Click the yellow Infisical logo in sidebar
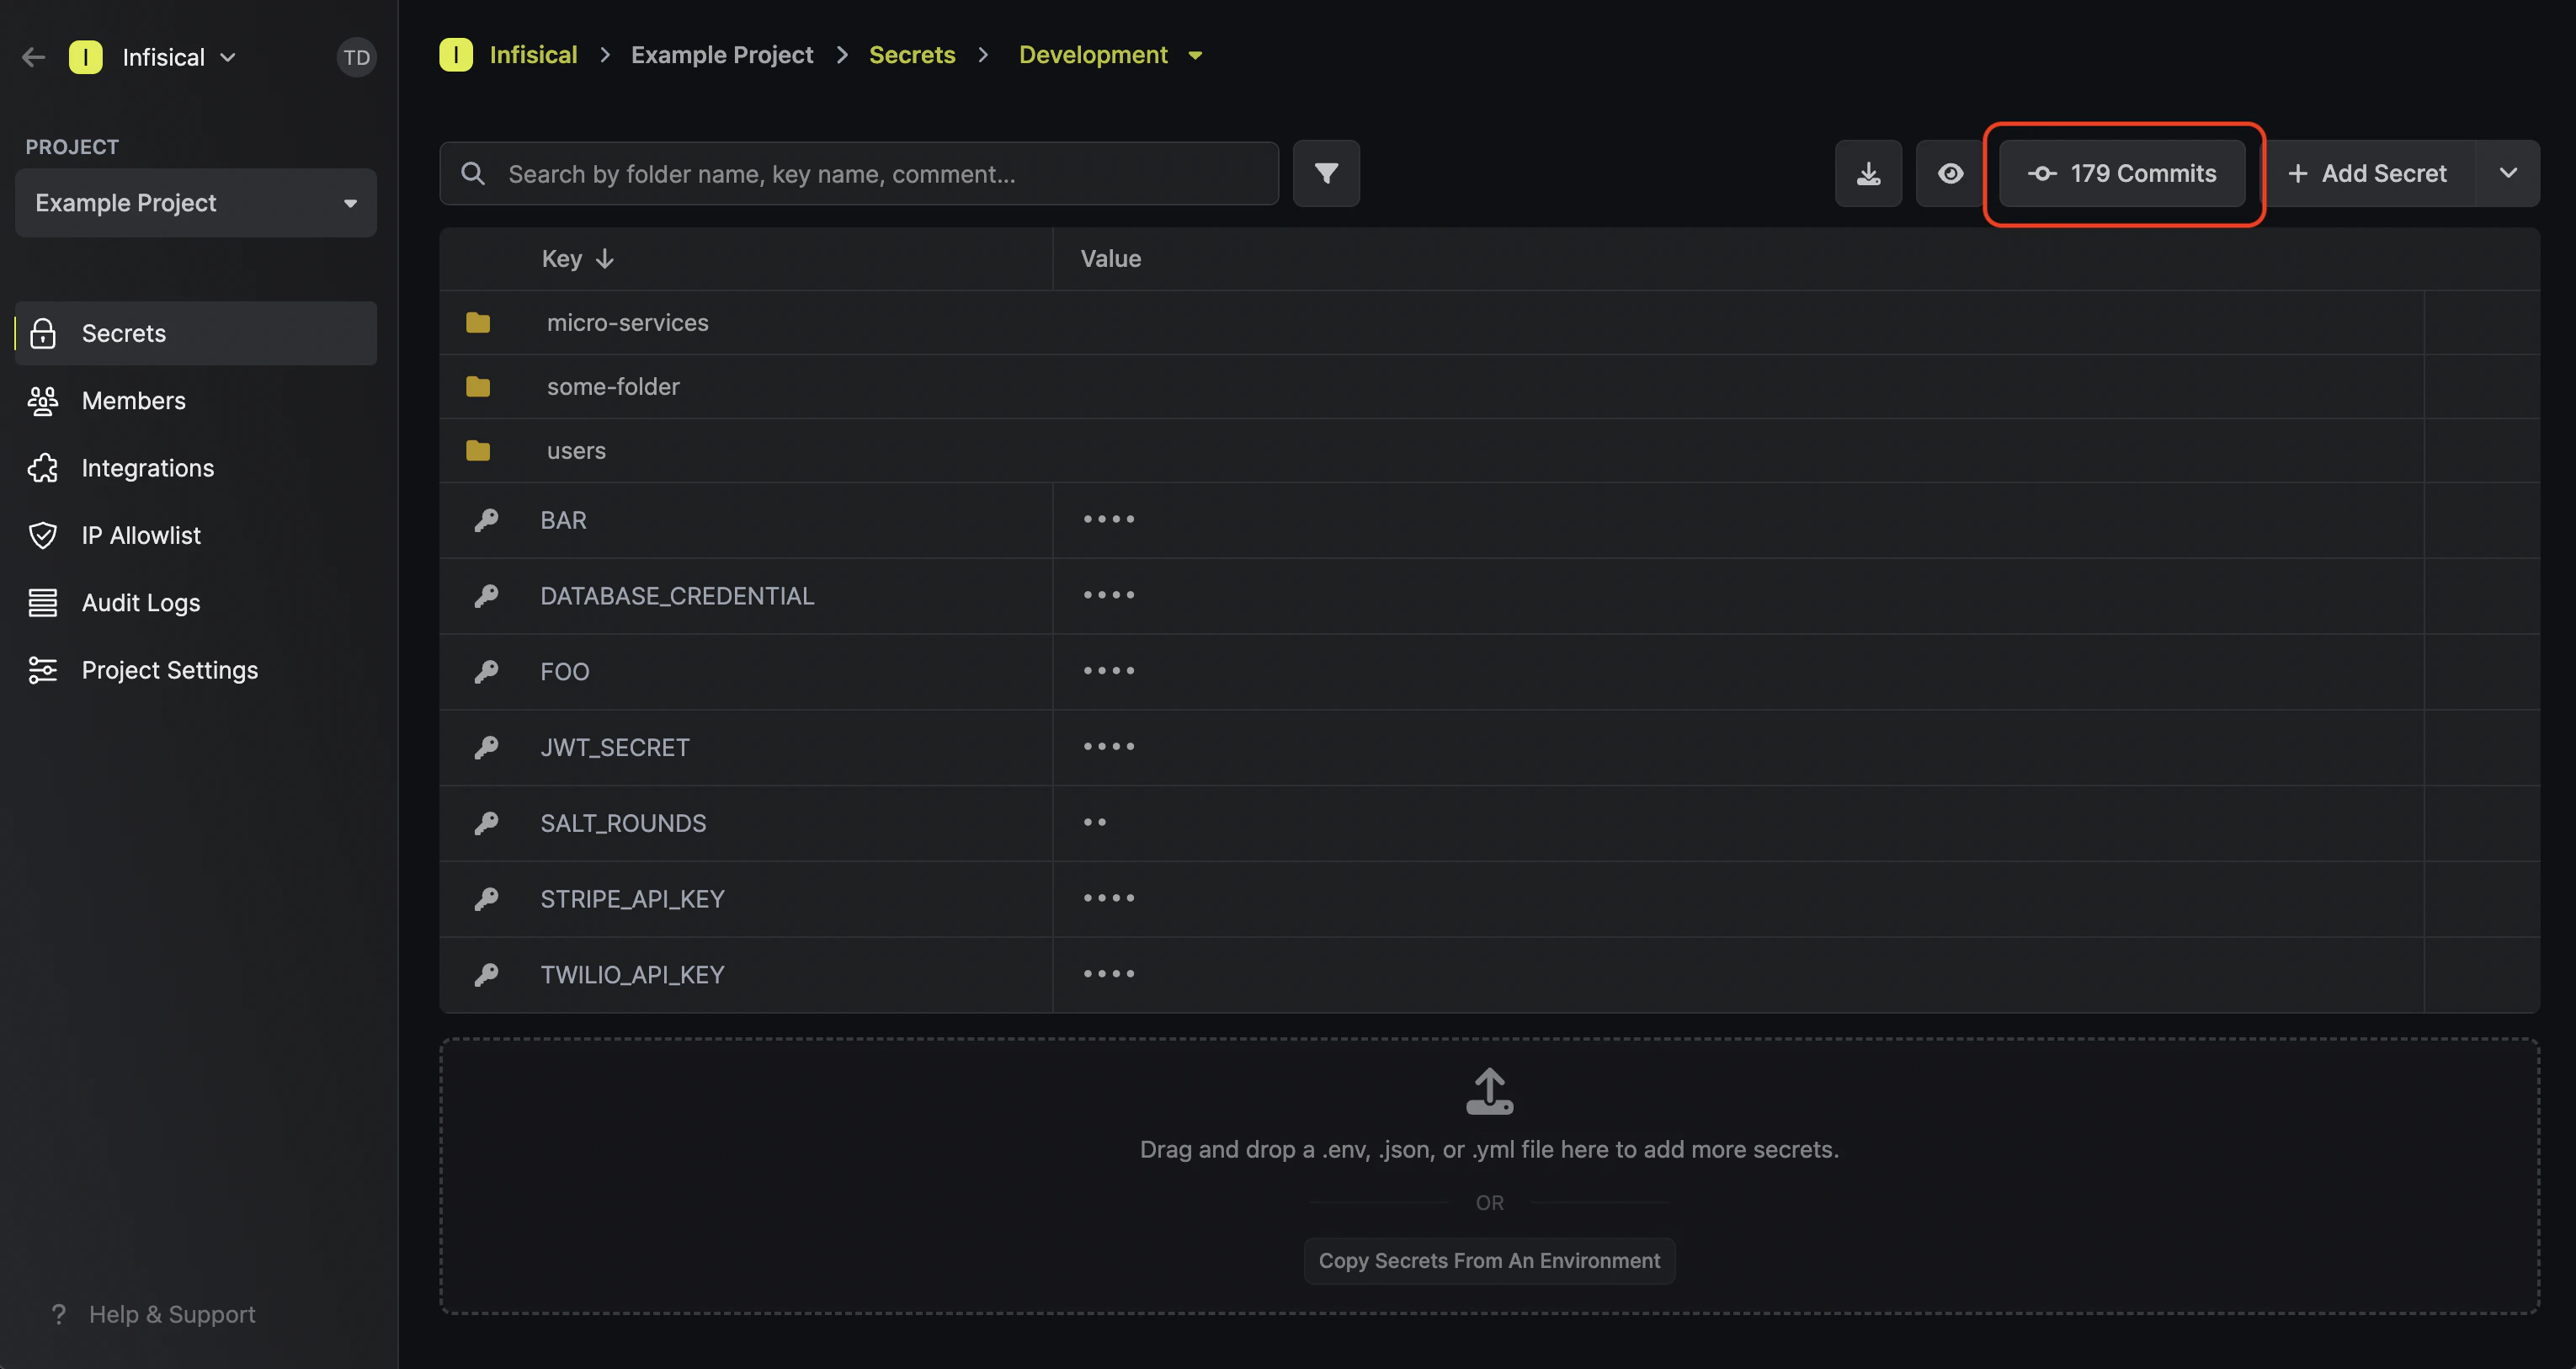 (86, 57)
